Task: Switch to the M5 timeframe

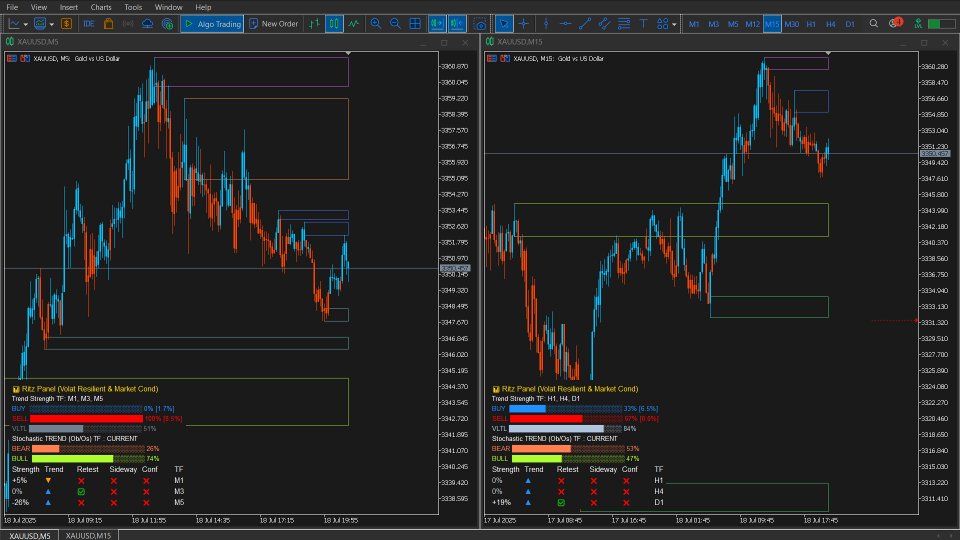Action: (733, 24)
